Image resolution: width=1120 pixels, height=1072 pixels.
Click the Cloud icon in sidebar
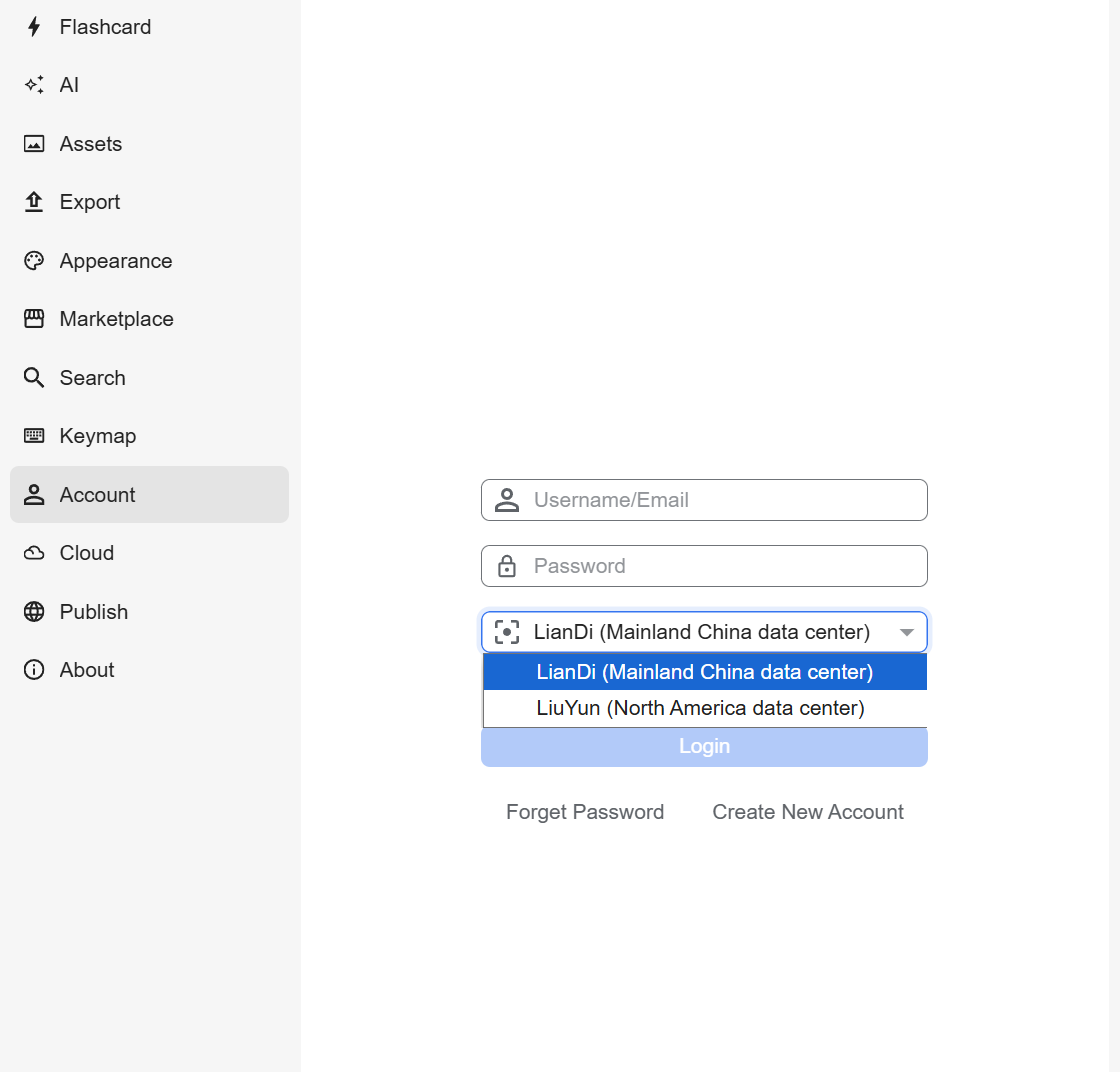34,553
